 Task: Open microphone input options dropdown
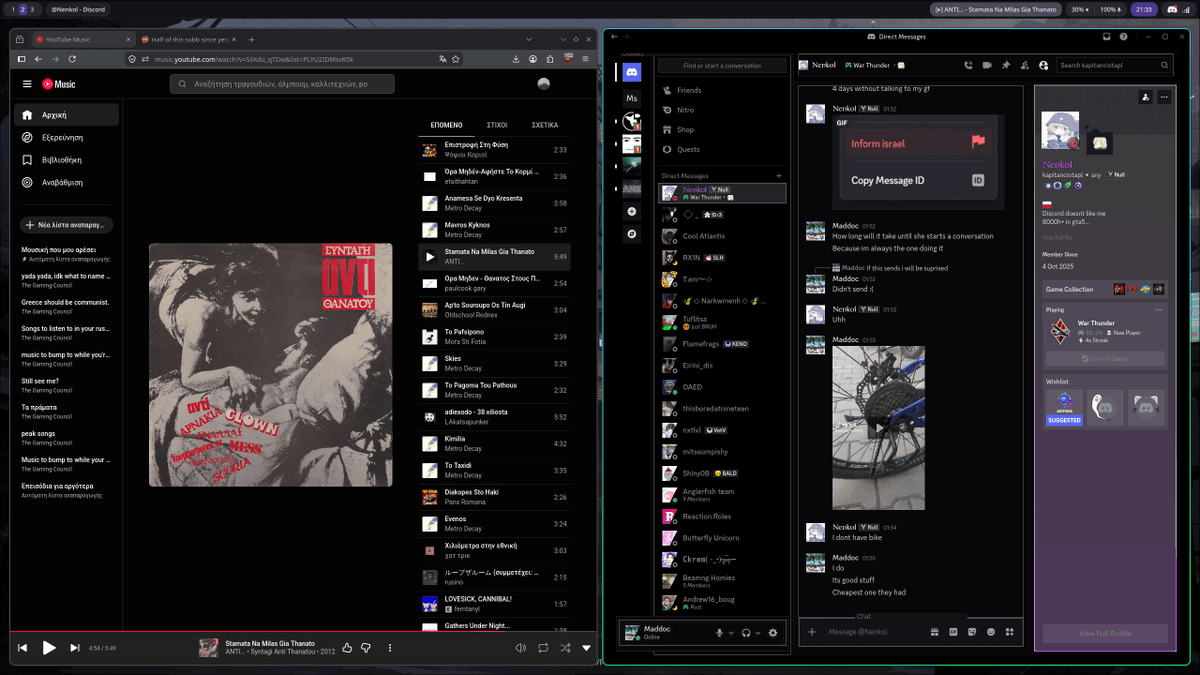coord(731,633)
